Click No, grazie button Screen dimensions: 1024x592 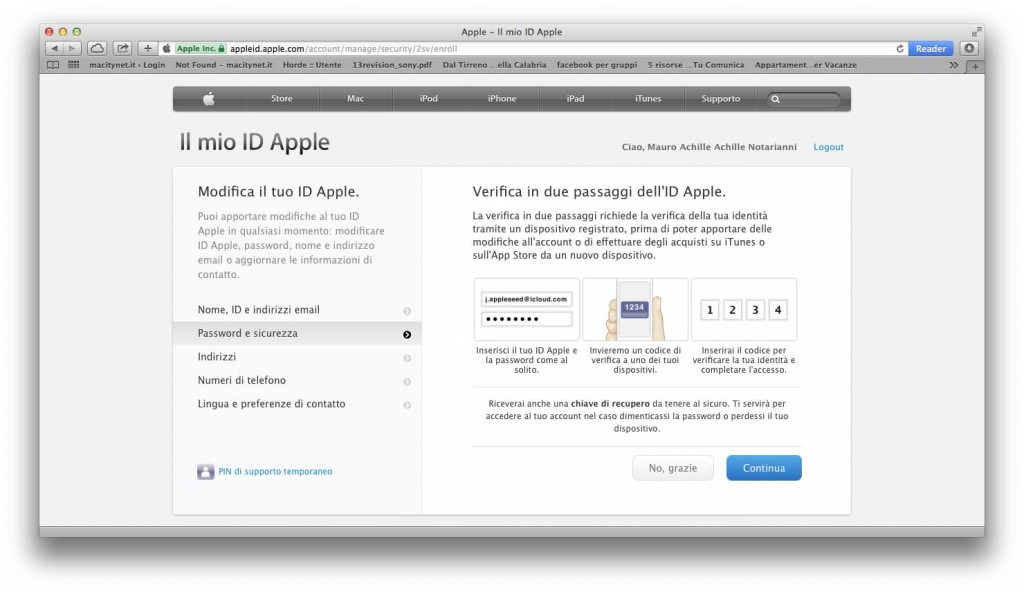[673, 468]
